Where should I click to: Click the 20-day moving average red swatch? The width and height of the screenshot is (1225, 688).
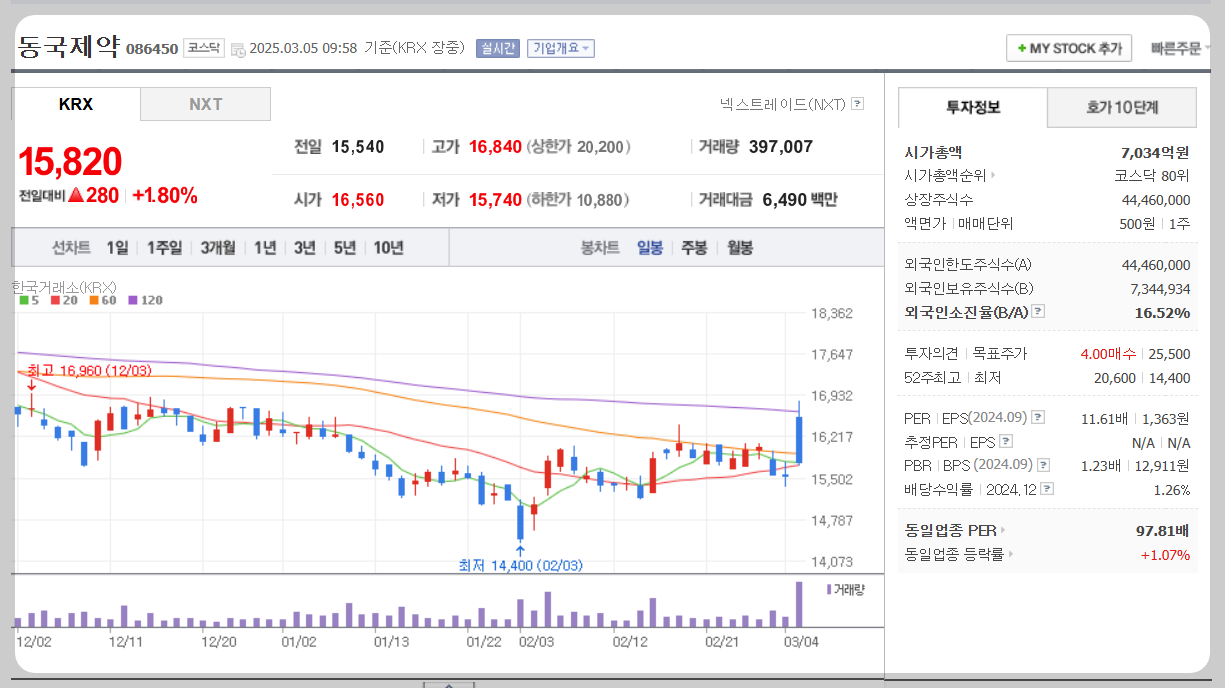[x=54, y=300]
